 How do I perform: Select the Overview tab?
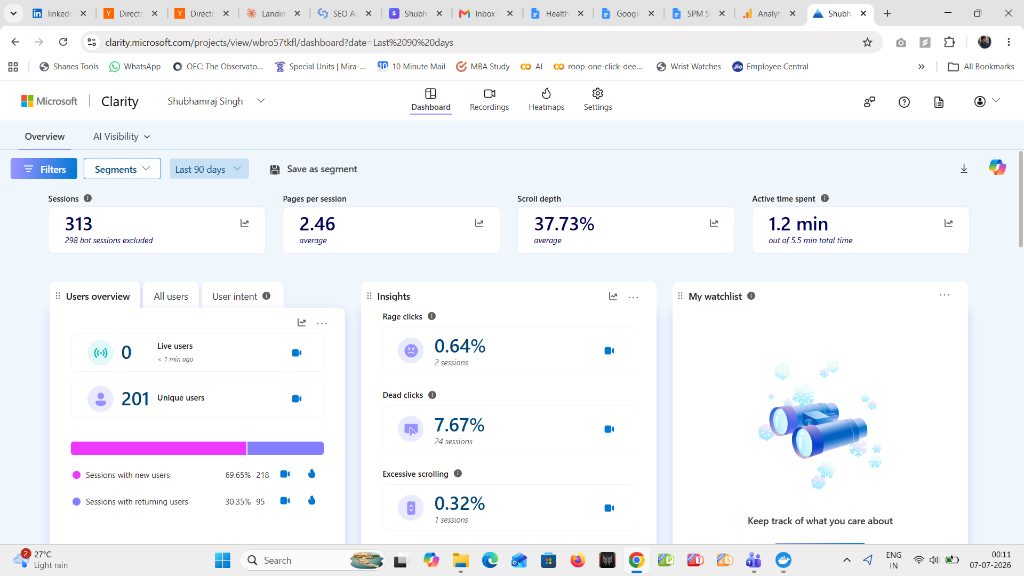44,136
